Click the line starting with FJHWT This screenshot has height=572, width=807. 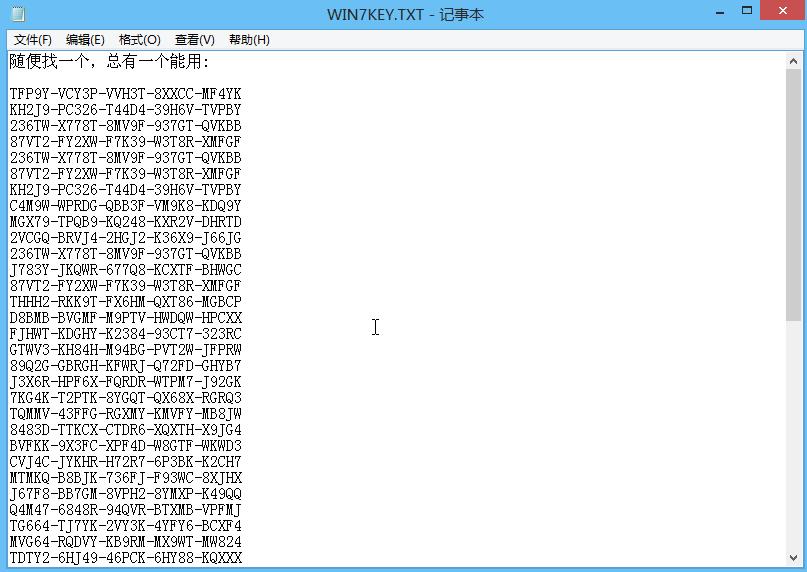[126, 334]
